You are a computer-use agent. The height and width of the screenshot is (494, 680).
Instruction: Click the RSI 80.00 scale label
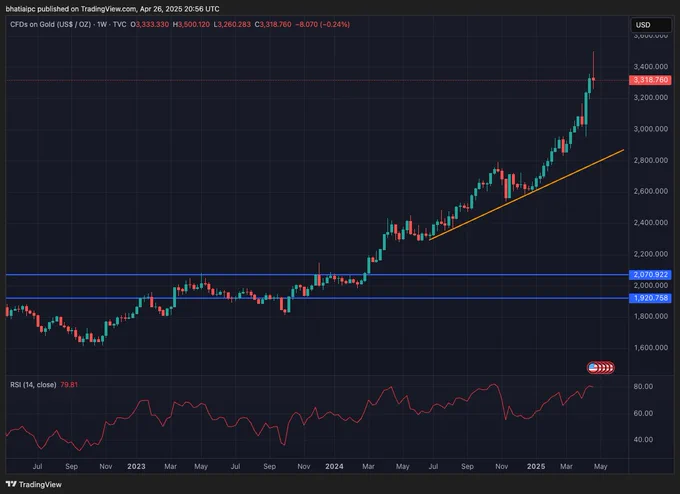tap(643, 386)
